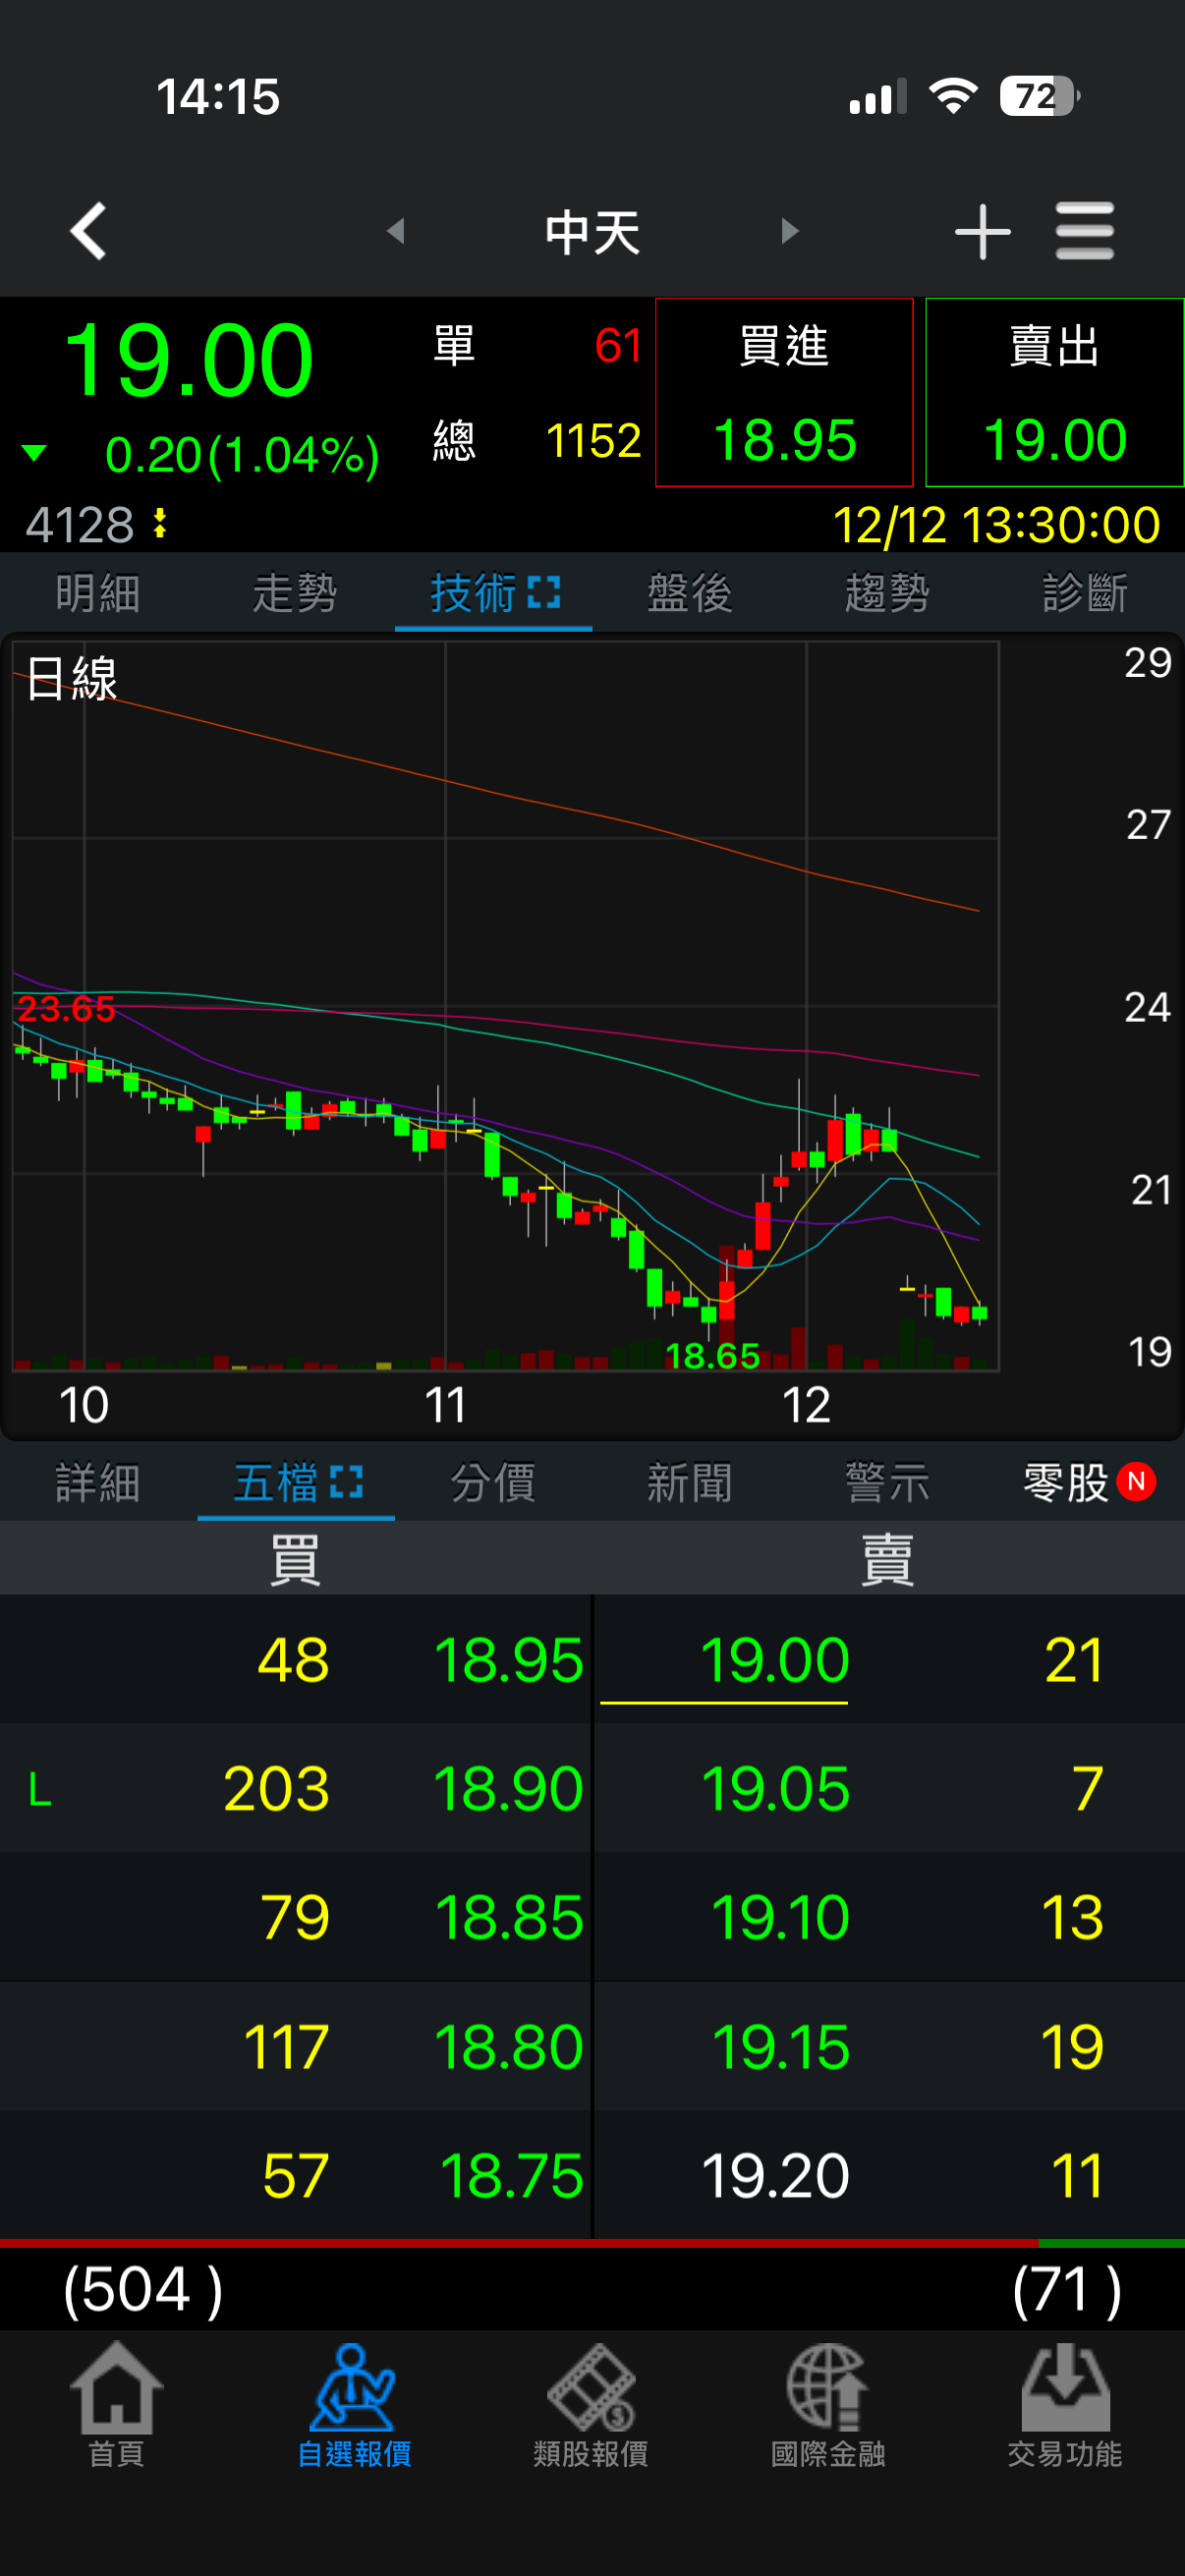Open the 診斷 tab
Screen dimensions: 1185x2576
click(x=1085, y=593)
